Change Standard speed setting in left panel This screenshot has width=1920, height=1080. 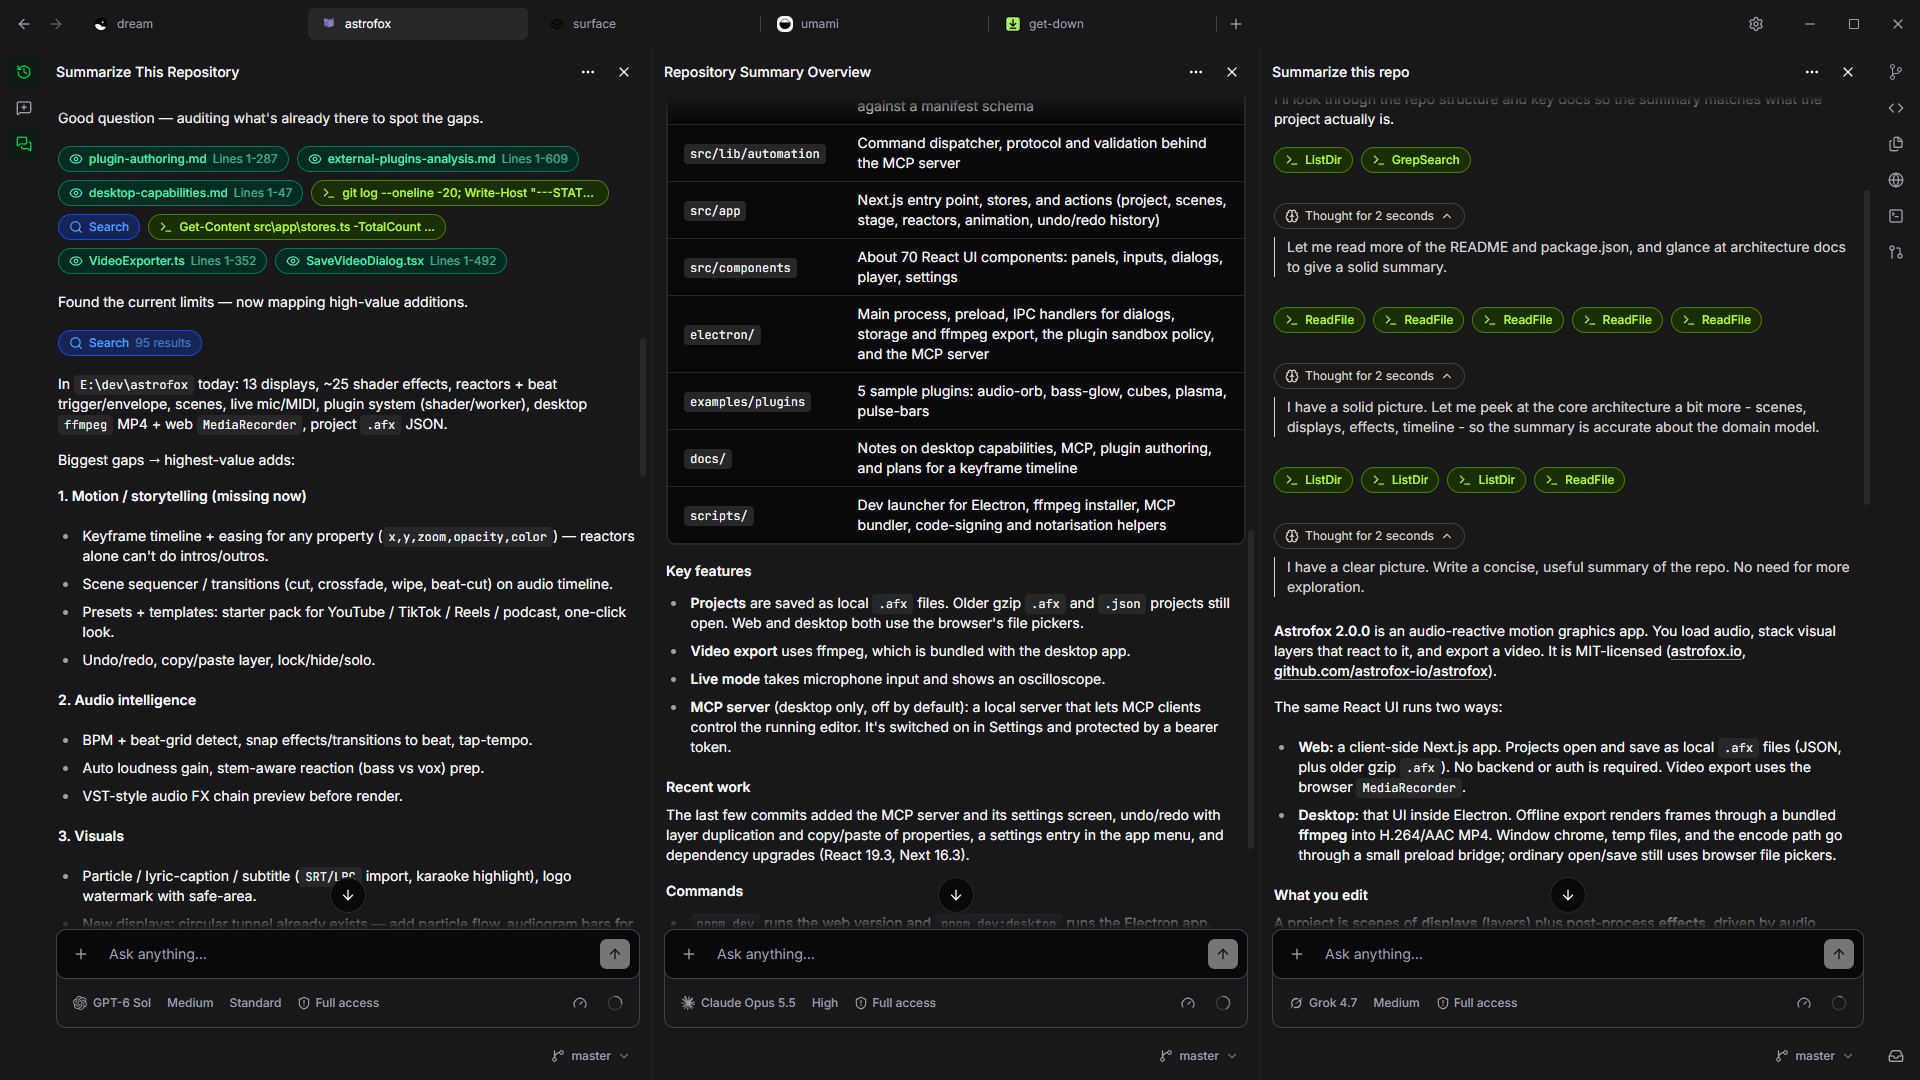click(x=255, y=1003)
